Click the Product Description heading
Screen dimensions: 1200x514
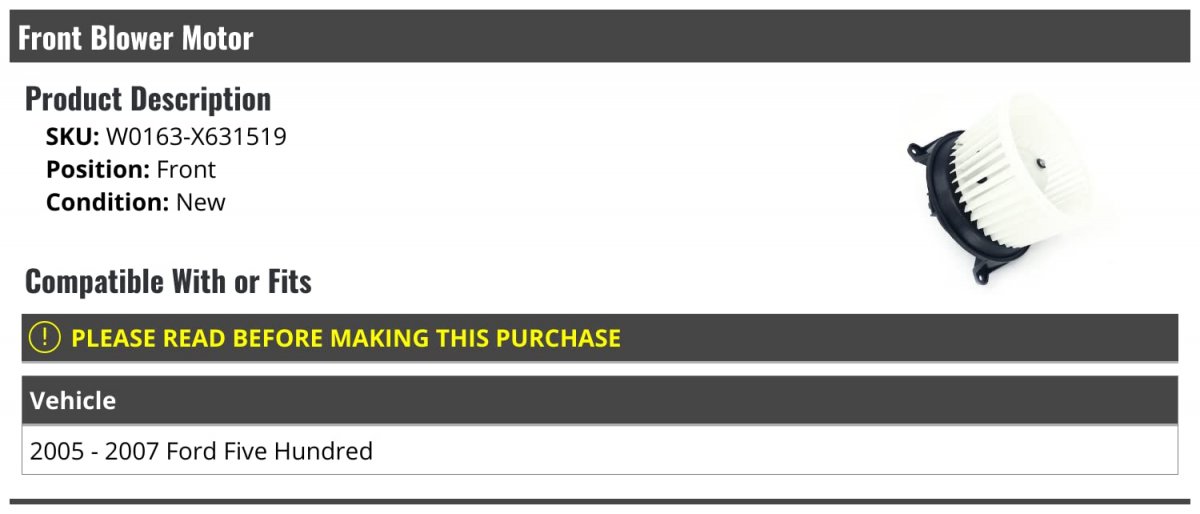click(148, 99)
